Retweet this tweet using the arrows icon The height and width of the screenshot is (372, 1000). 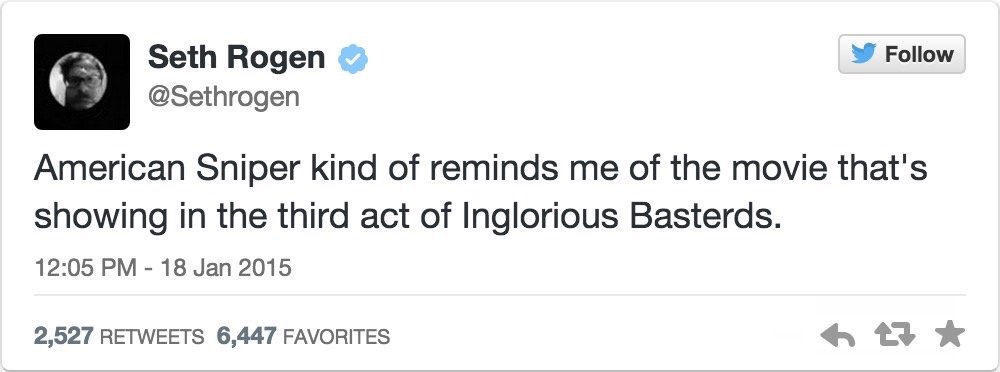pos(894,335)
